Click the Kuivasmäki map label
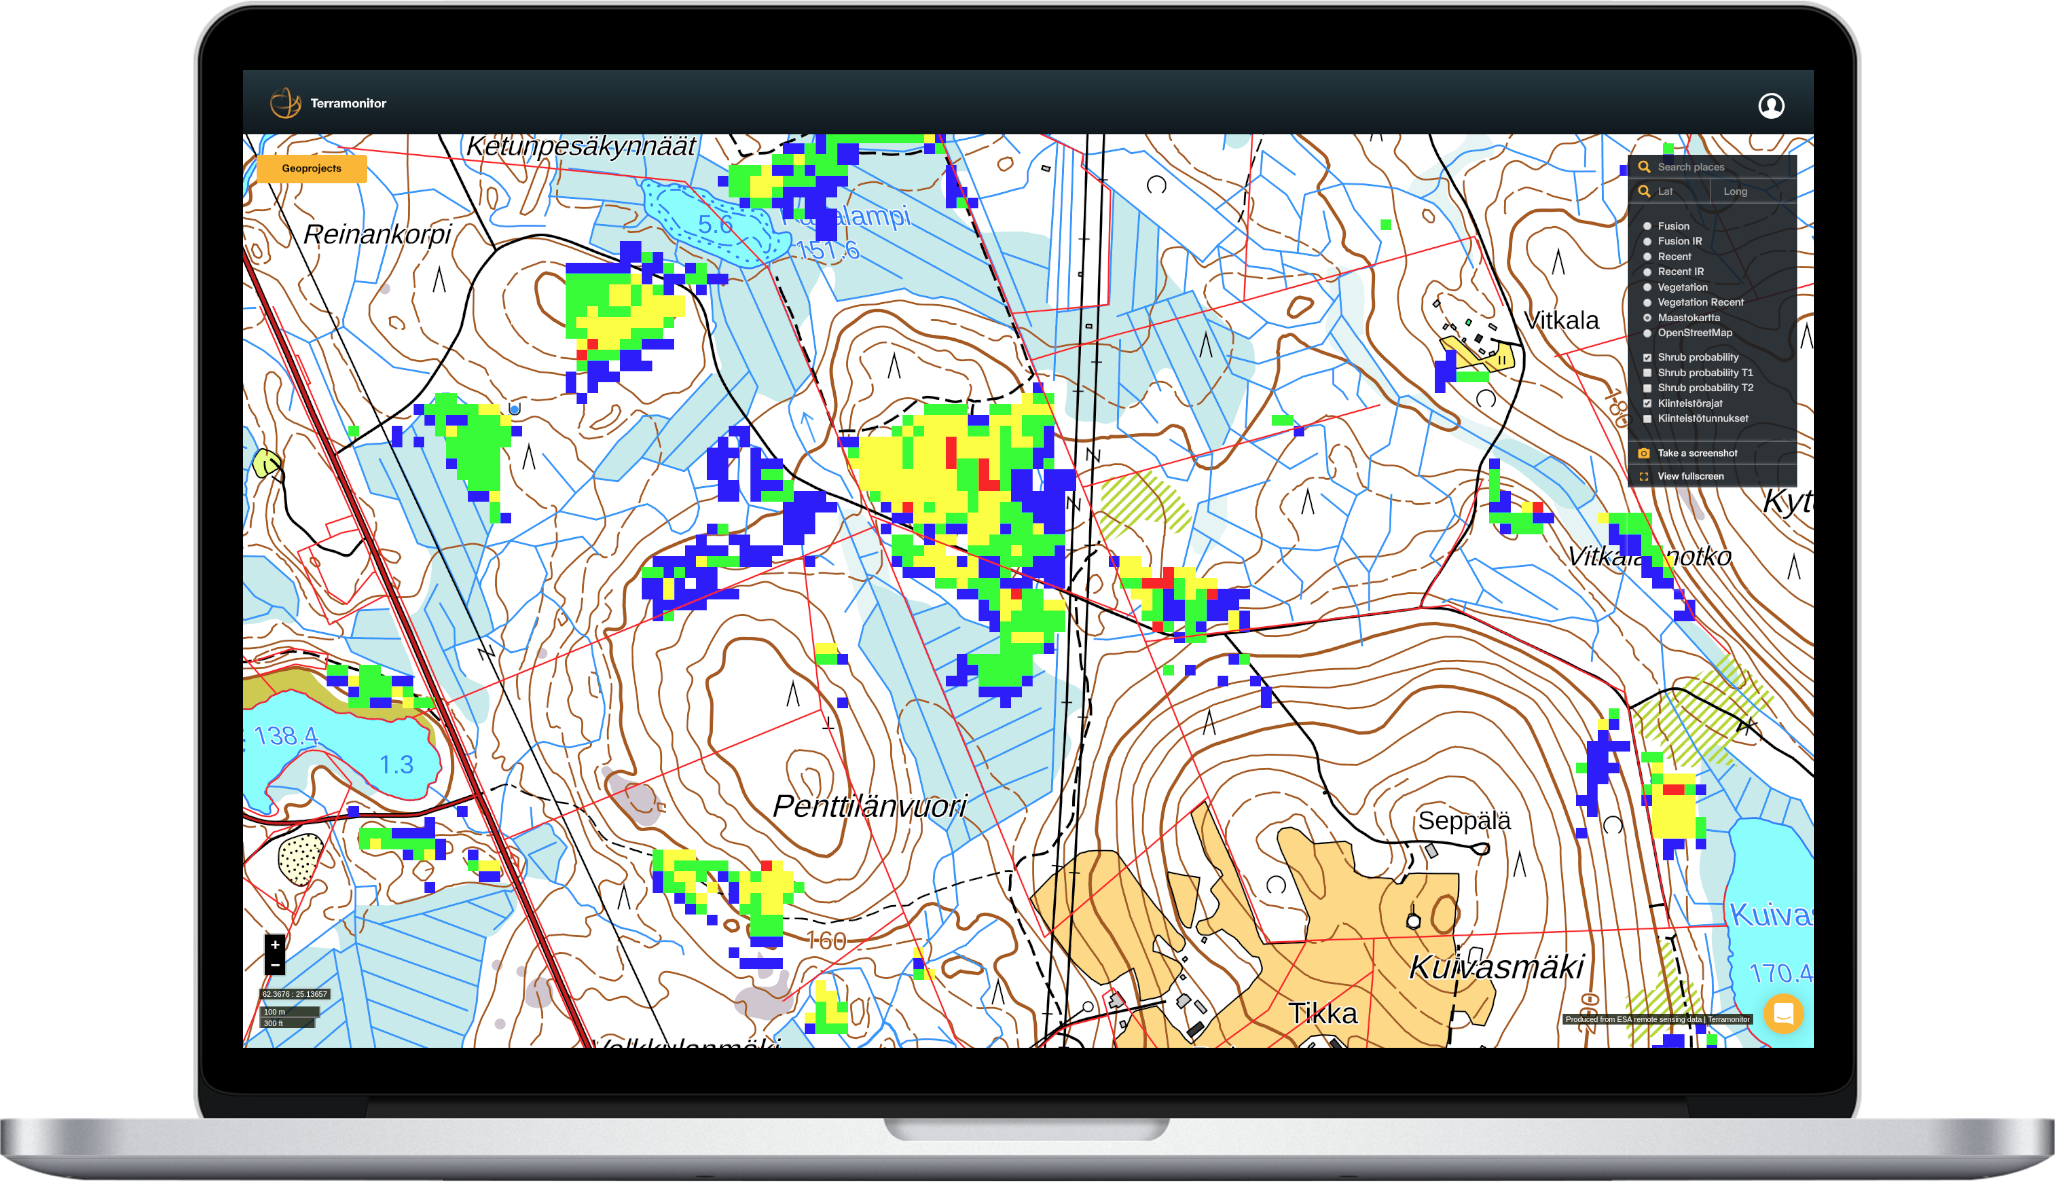The width and height of the screenshot is (2055, 1182). click(x=1496, y=967)
